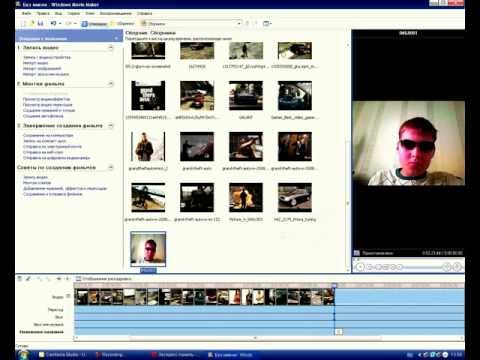
Task: Select the Grand Theft Auto logo thumbnail
Action: point(148,96)
